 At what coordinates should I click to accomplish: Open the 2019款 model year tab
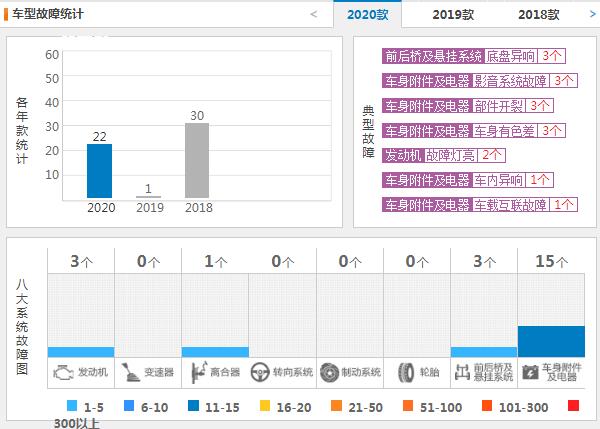(453, 15)
